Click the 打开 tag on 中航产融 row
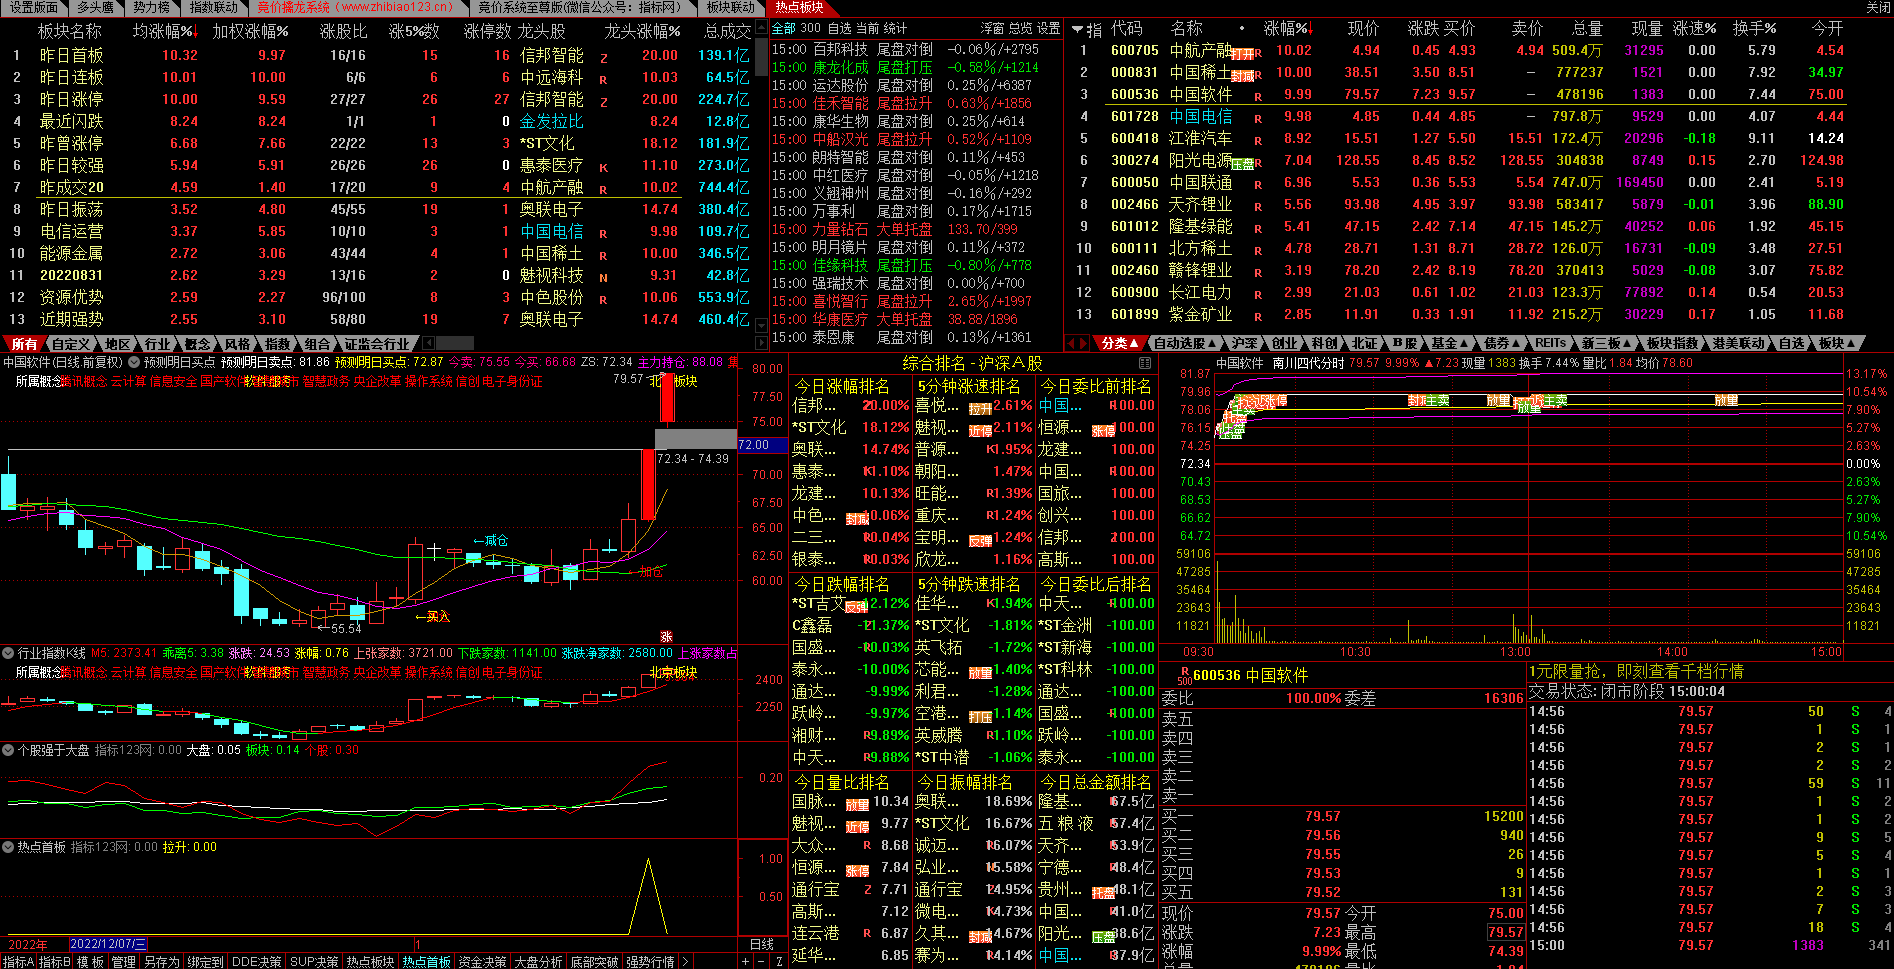1894x969 pixels. pyautogui.click(x=1241, y=53)
